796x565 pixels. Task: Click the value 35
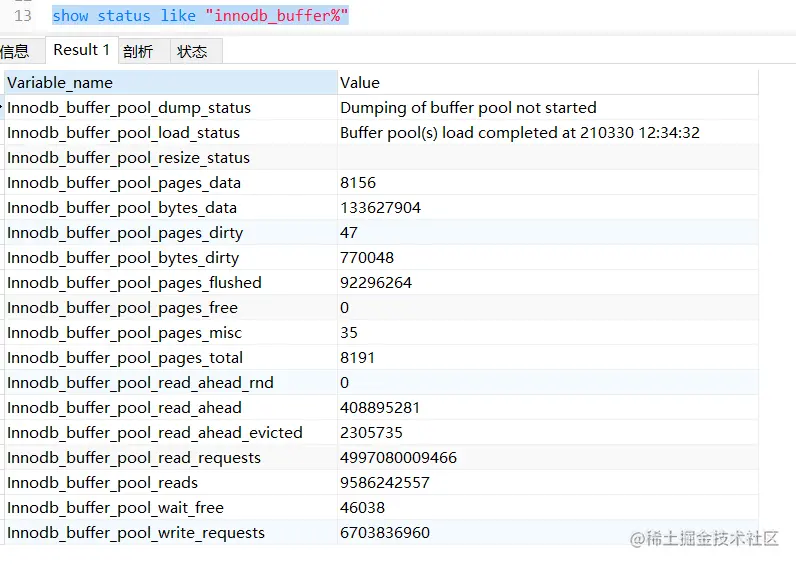pos(349,333)
